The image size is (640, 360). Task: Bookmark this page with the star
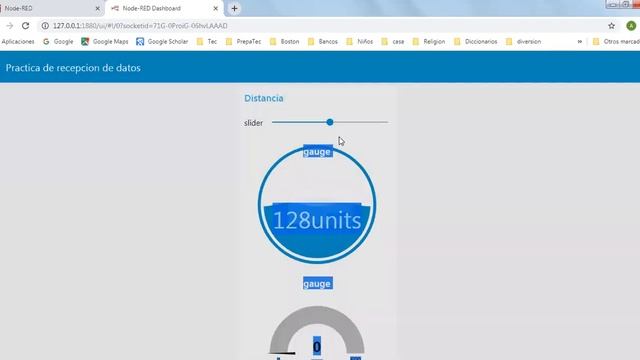click(611, 26)
